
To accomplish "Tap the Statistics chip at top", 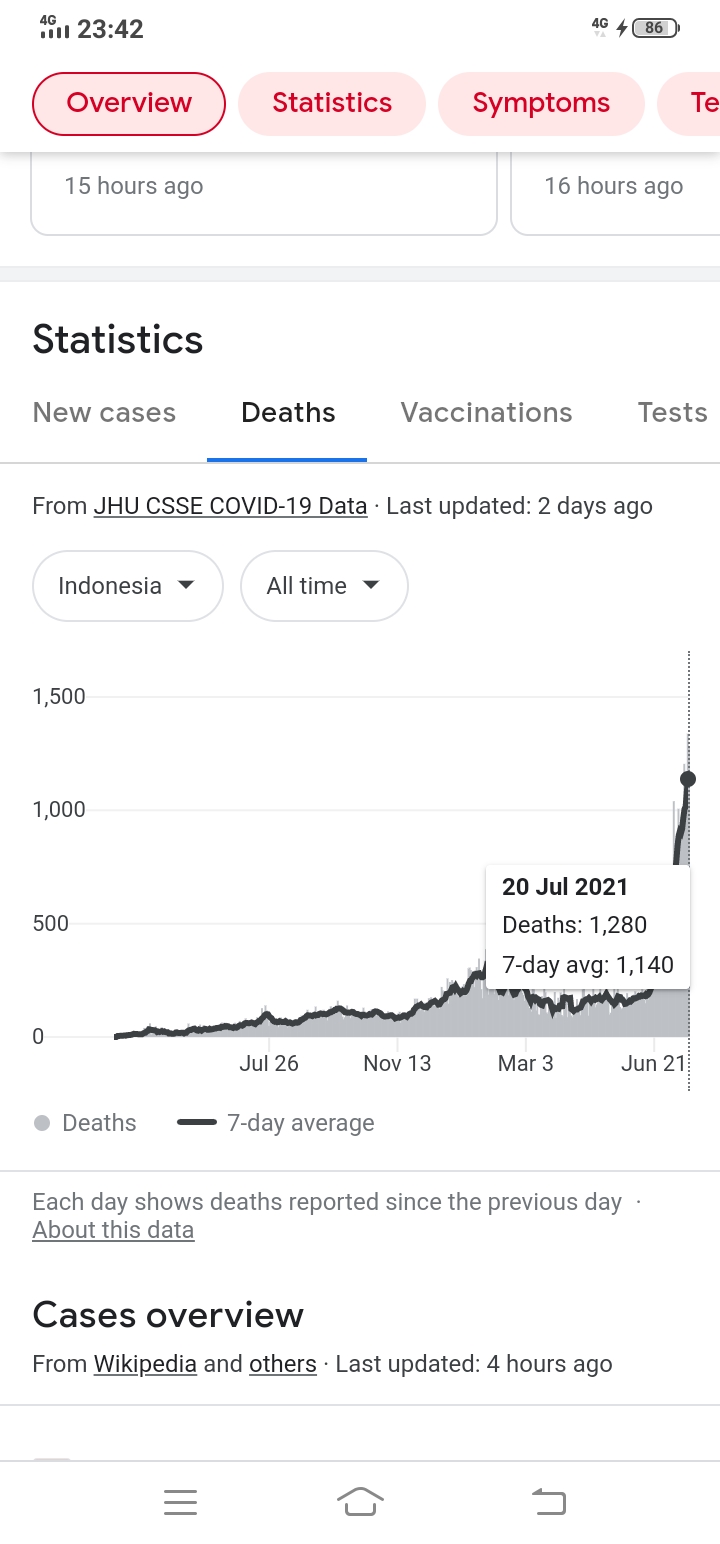I will pos(332,103).
